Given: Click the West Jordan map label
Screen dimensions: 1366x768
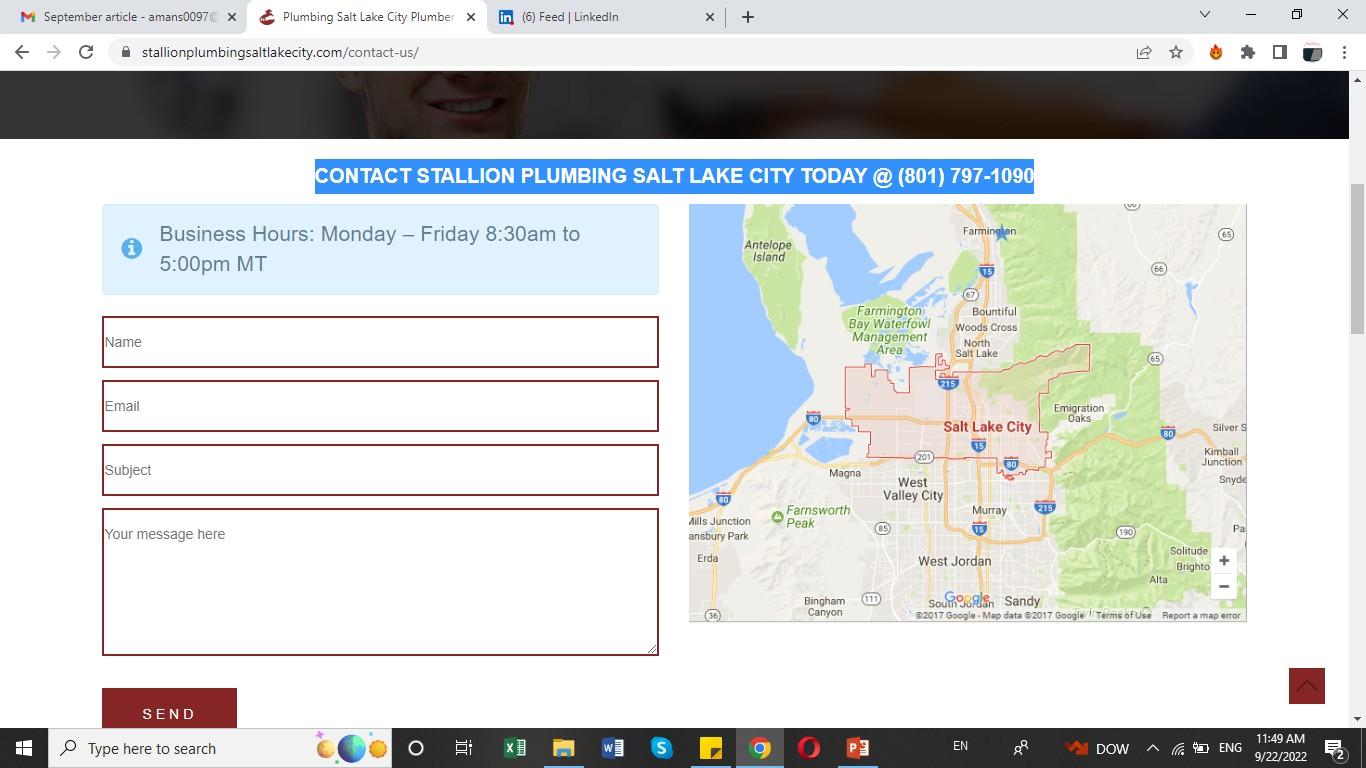Looking at the screenshot, I should click(x=955, y=562).
